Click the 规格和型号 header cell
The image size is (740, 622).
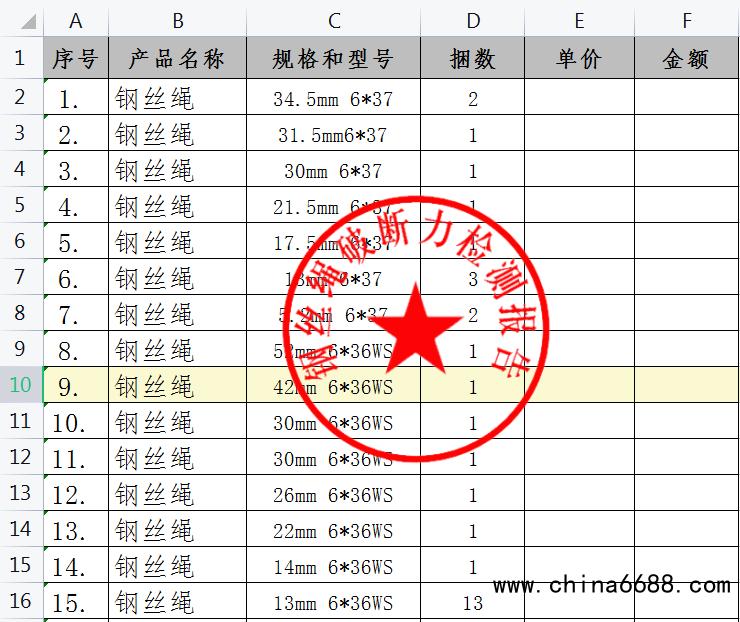pyautogui.click(x=334, y=58)
